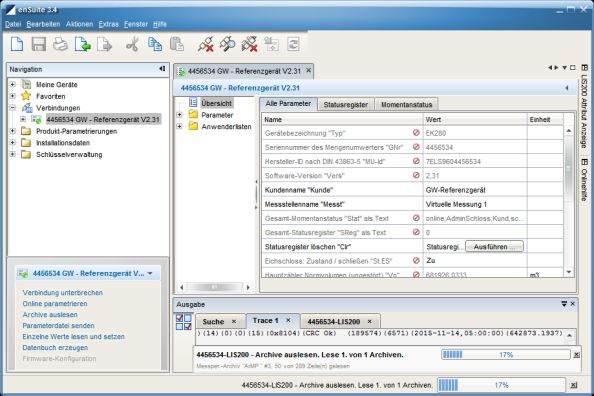Collapse the Verbindungen tree node
This screenshot has height=396, width=594.
pos(13,108)
